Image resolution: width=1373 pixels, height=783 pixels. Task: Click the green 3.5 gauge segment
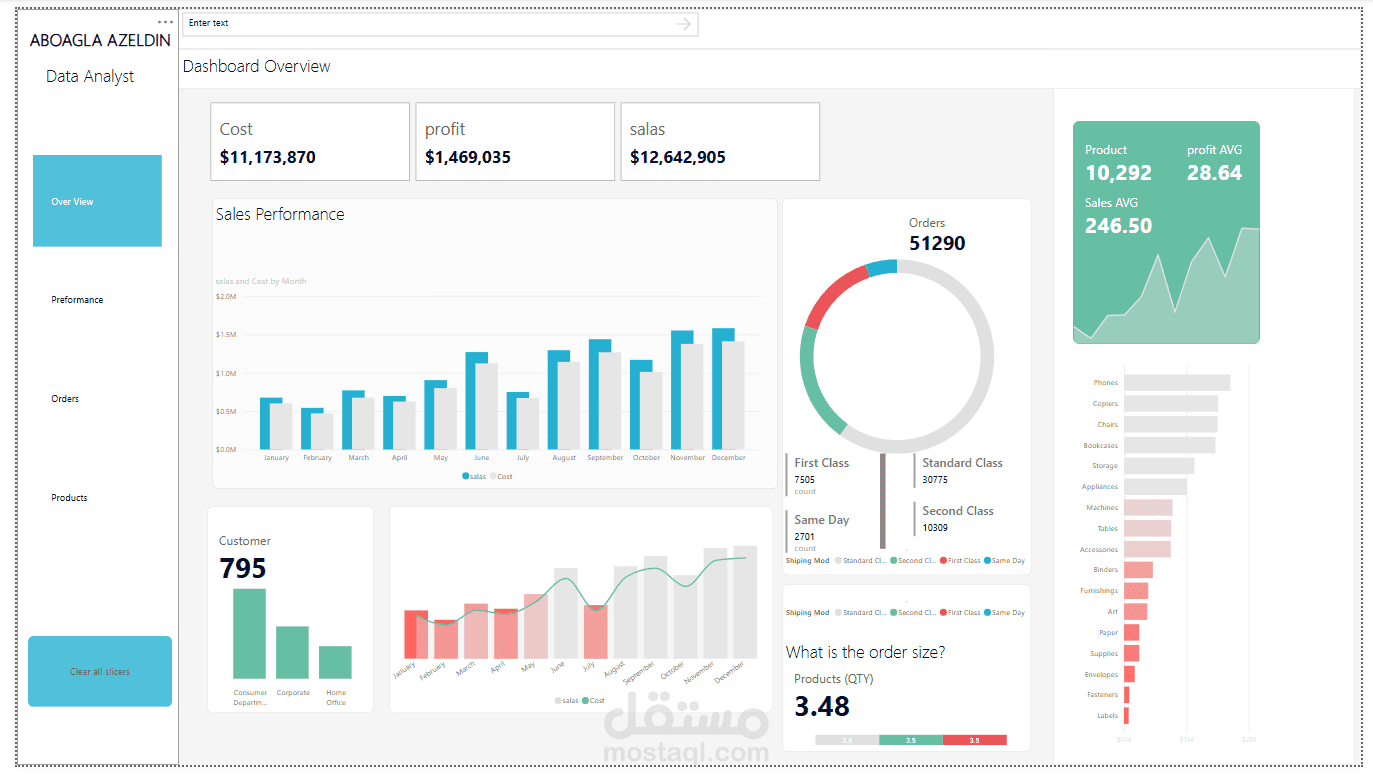911,740
